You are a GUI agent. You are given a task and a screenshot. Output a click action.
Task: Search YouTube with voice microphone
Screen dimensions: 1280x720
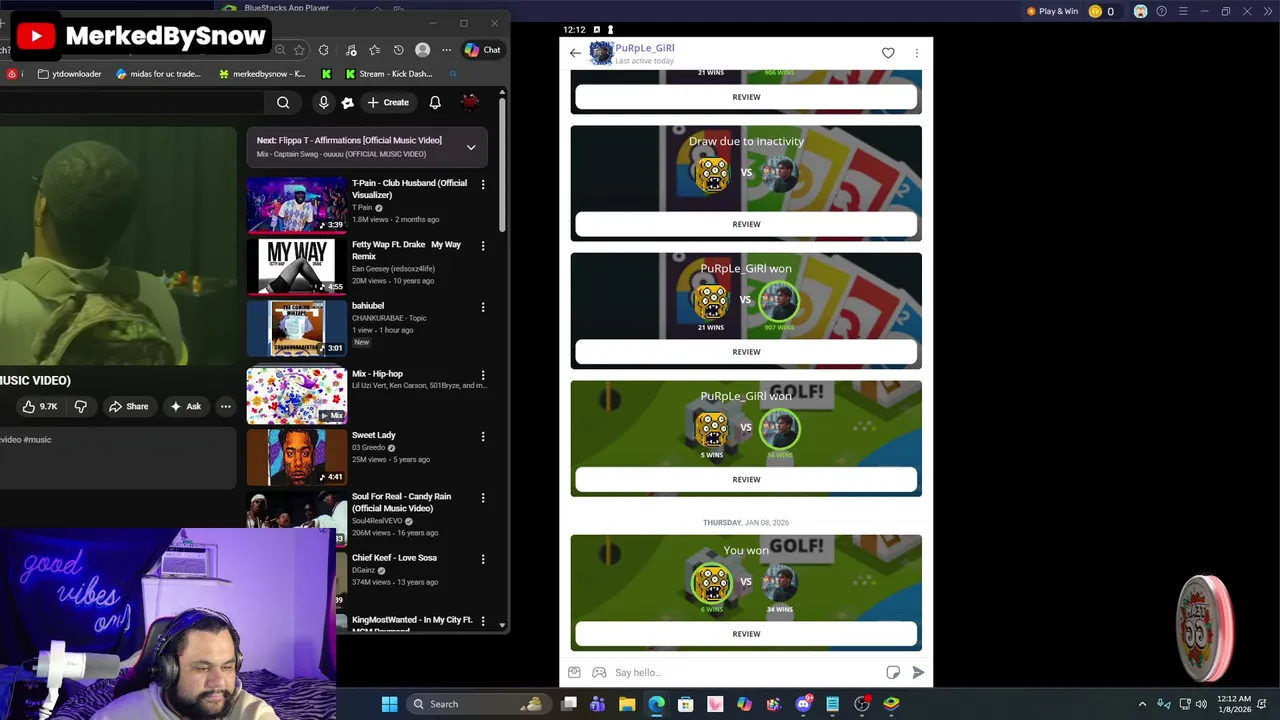[323, 102]
